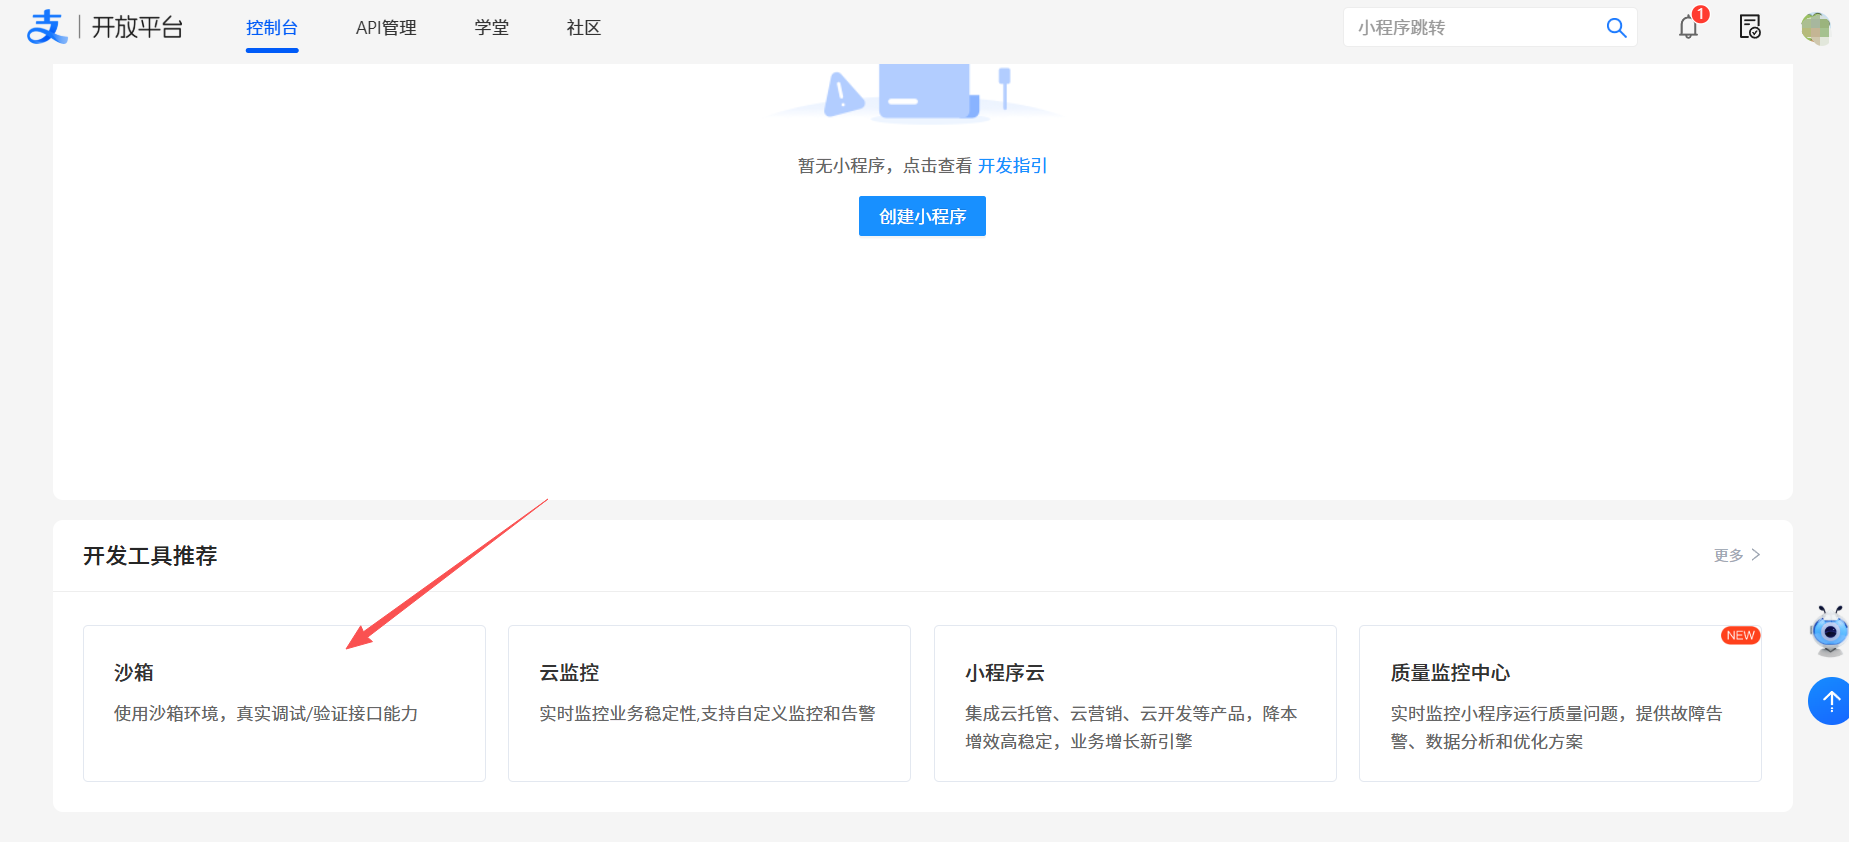Click the Alipay logo icon
The image size is (1849, 842).
pos(46,27)
